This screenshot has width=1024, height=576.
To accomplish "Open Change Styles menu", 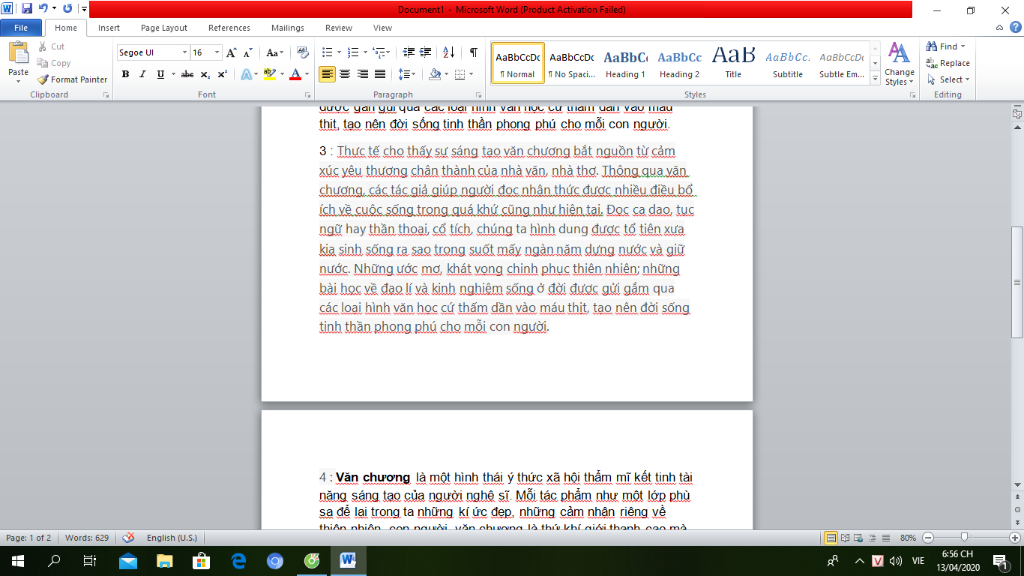I will 899,64.
